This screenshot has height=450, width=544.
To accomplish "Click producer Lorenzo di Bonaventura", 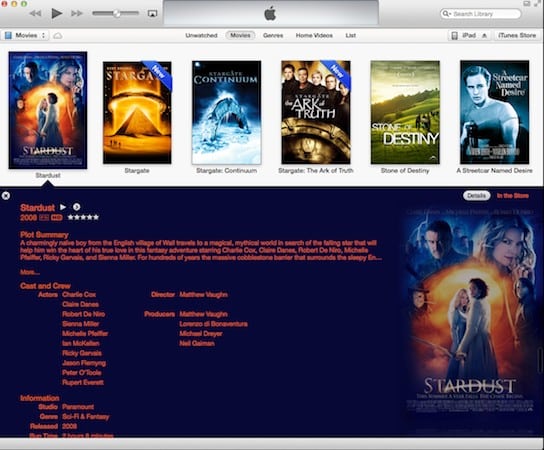I will point(213,324).
